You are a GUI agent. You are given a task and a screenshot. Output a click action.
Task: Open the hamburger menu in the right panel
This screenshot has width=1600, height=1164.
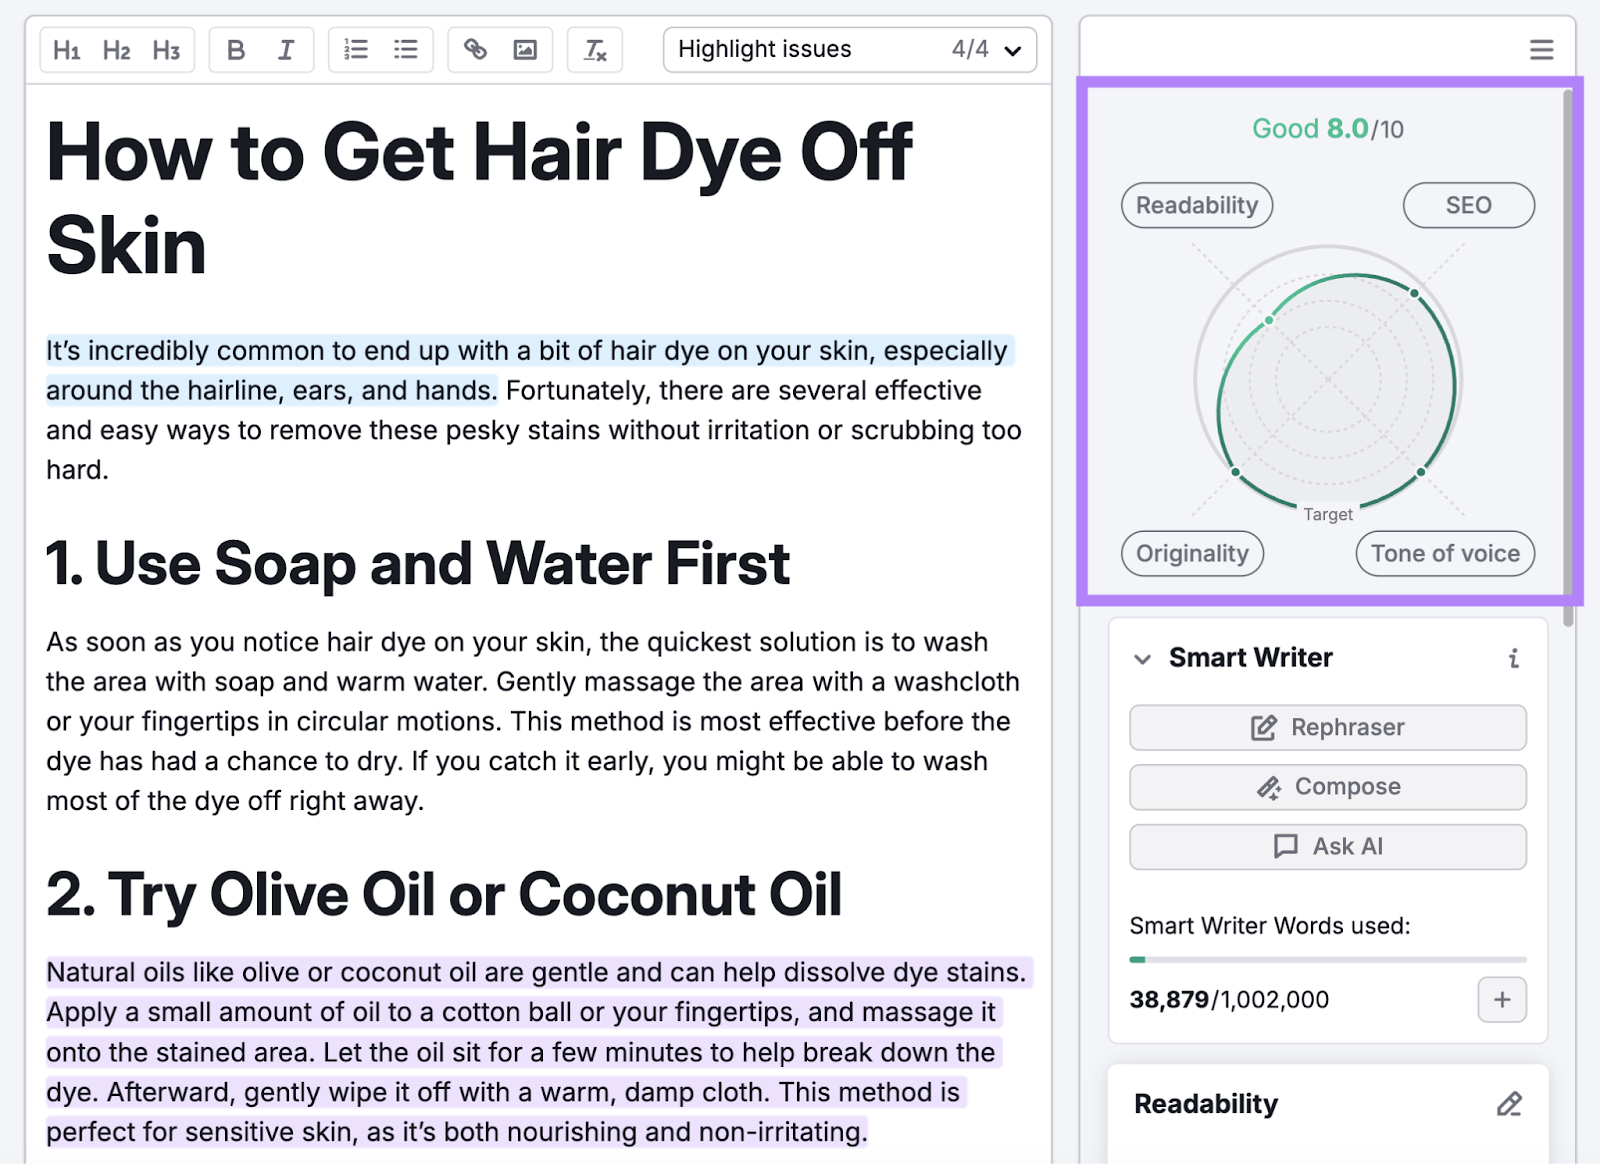coord(1540,49)
